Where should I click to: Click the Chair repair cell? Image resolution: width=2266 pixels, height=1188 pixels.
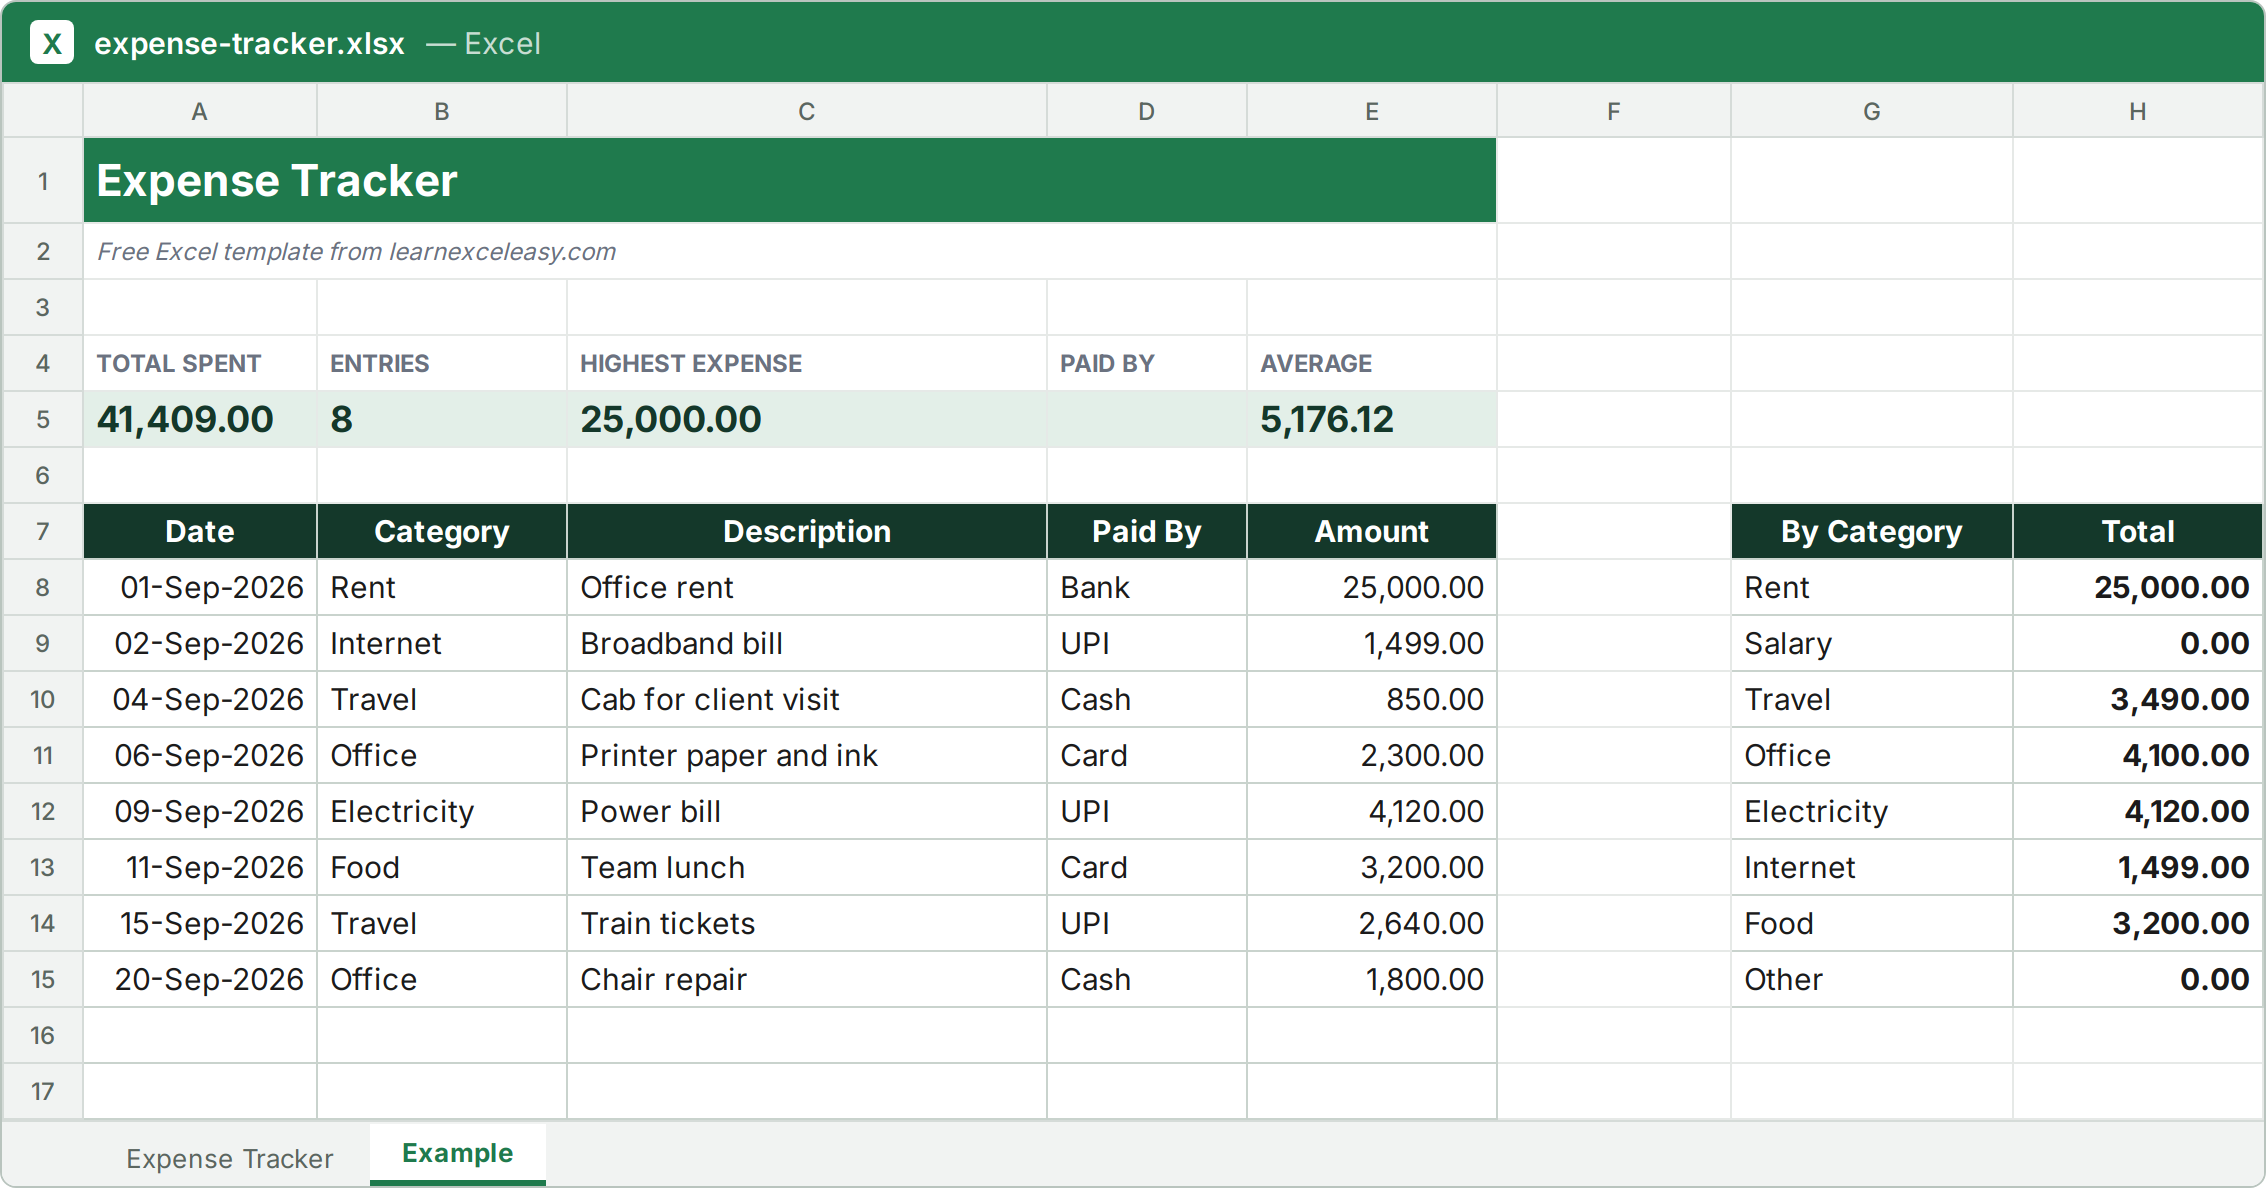(807, 979)
